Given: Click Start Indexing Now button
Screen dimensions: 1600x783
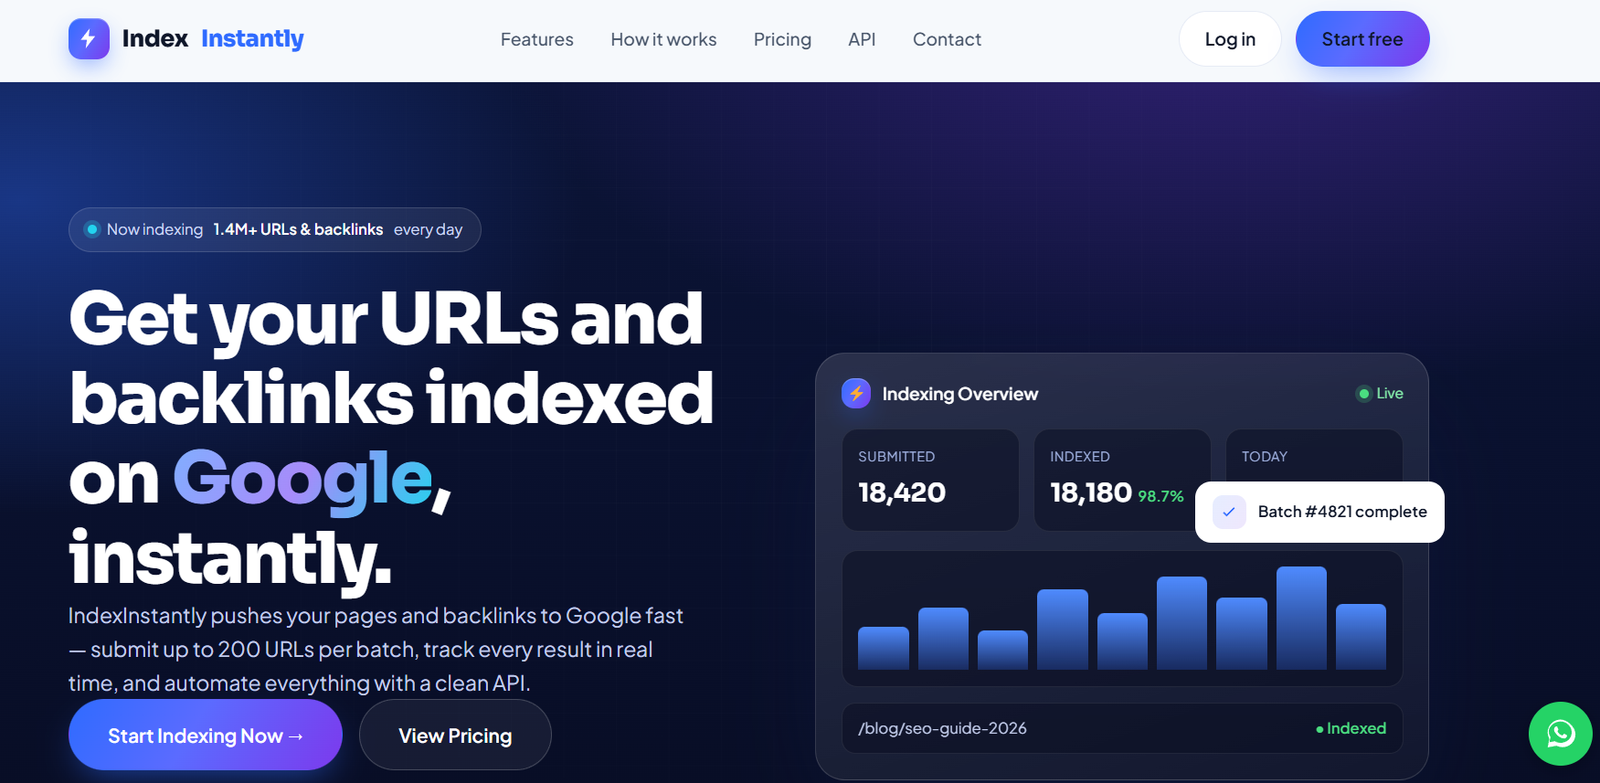Looking at the screenshot, I should pos(205,735).
